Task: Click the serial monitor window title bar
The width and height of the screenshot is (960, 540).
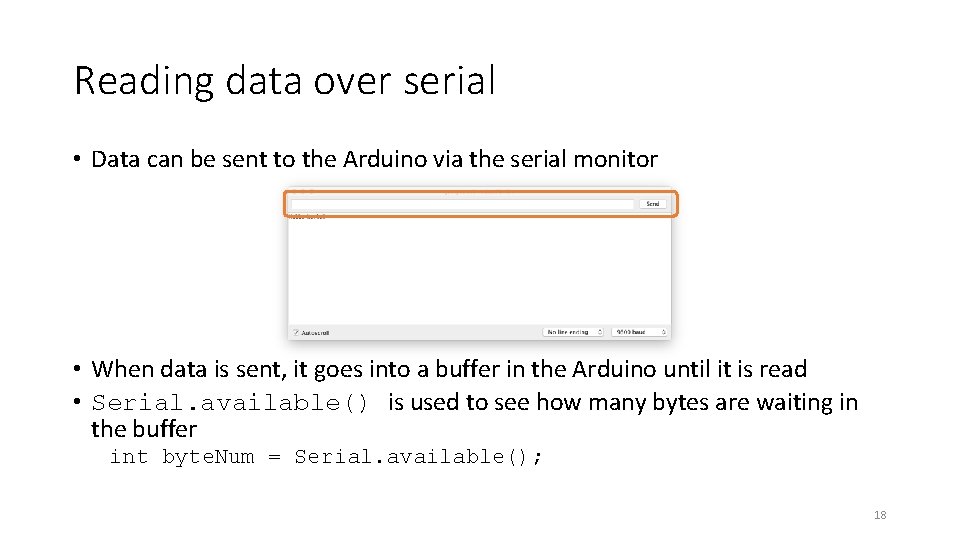Action: tap(479, 190)
